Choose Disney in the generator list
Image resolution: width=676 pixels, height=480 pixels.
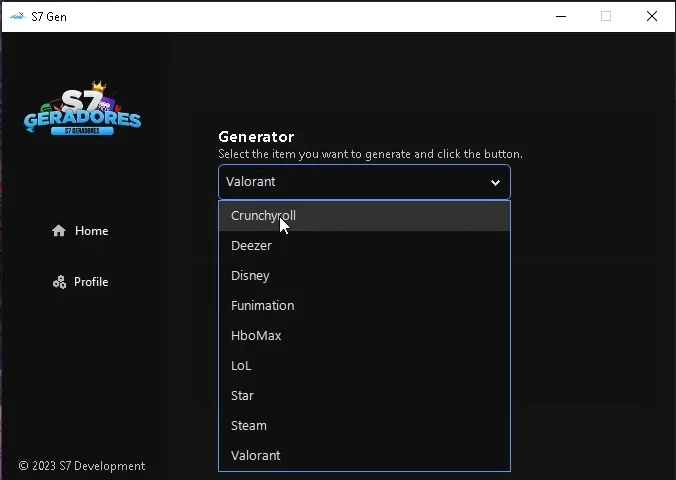coord(364,276)
